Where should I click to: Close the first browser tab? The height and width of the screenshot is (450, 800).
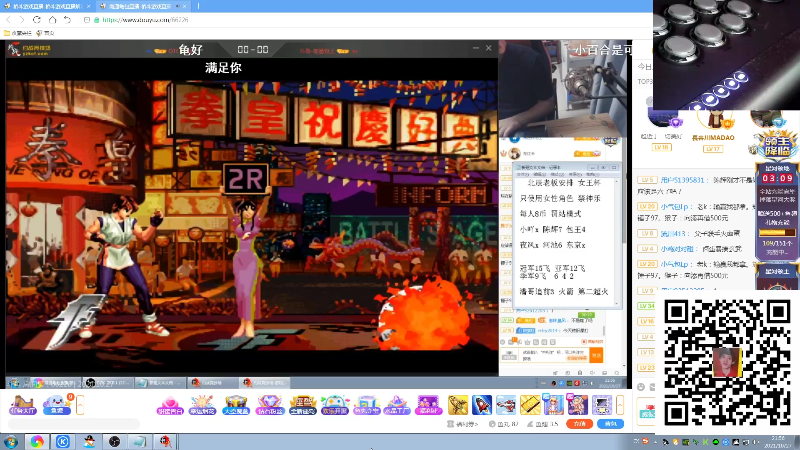coord(88,6)
